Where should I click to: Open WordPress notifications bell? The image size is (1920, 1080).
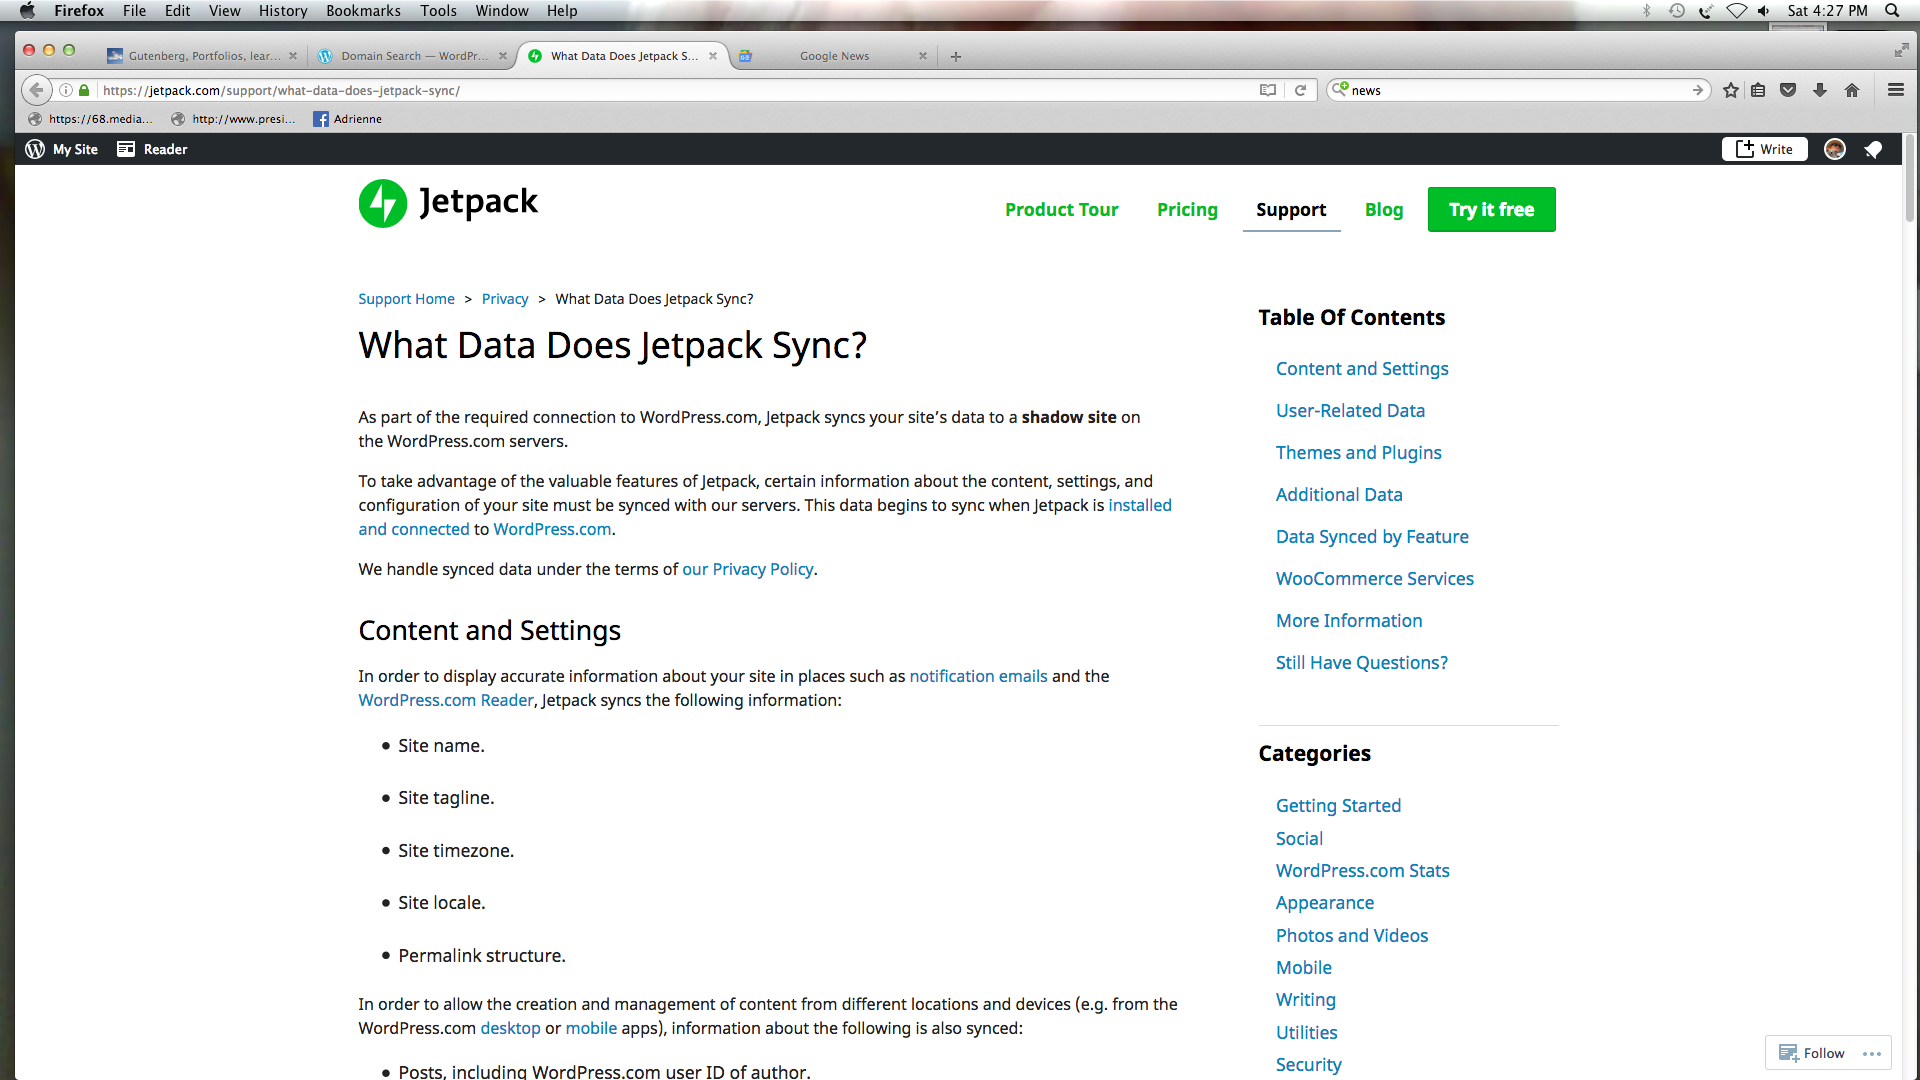[x=1874, y=149]
